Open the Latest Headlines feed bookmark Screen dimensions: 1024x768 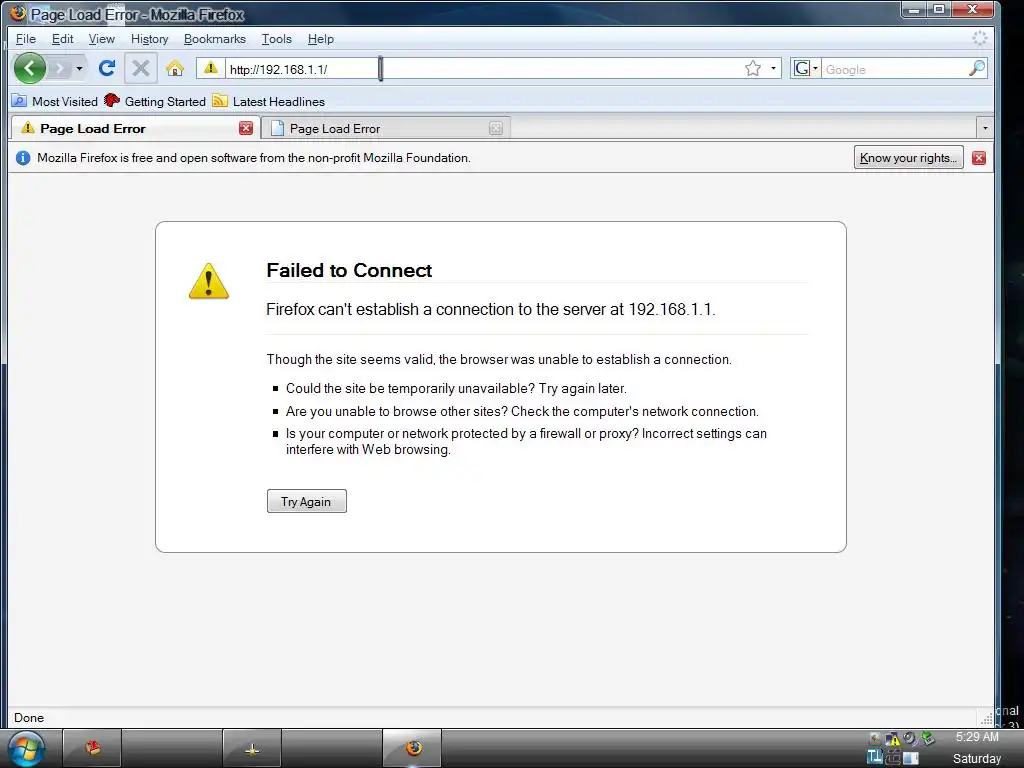click(x=268, y=101)
